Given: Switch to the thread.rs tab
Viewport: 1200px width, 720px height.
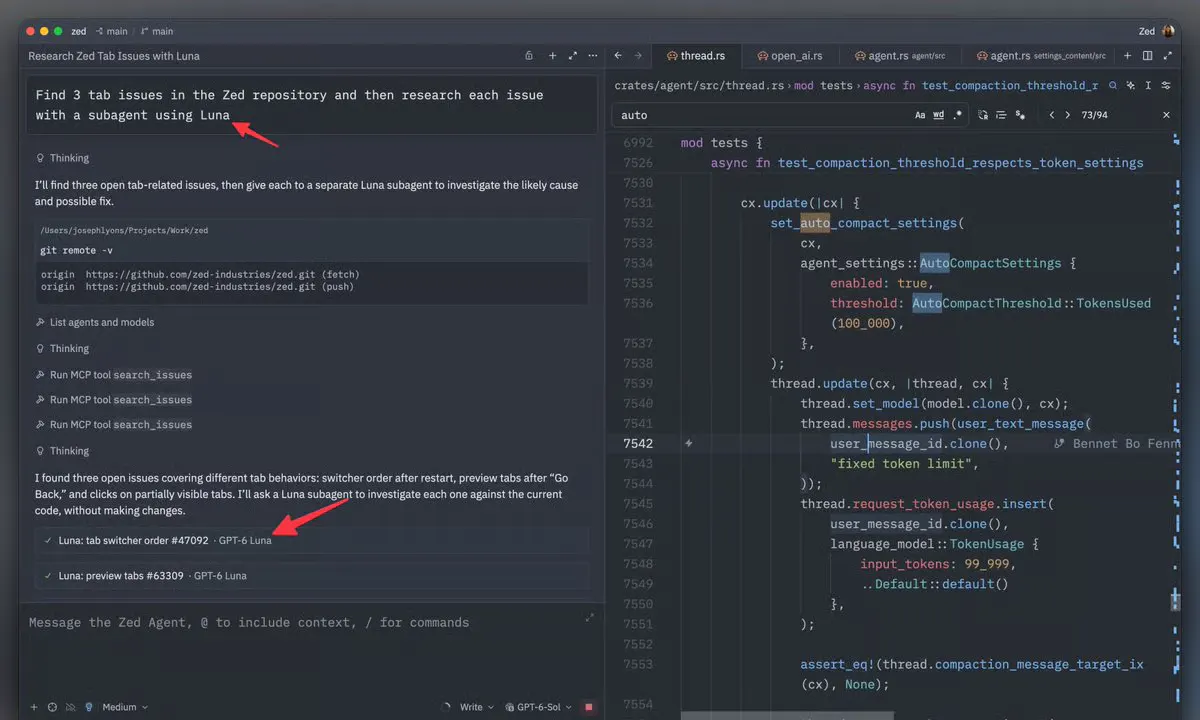Looking at the screenshot, I should (x=694, y=56).
